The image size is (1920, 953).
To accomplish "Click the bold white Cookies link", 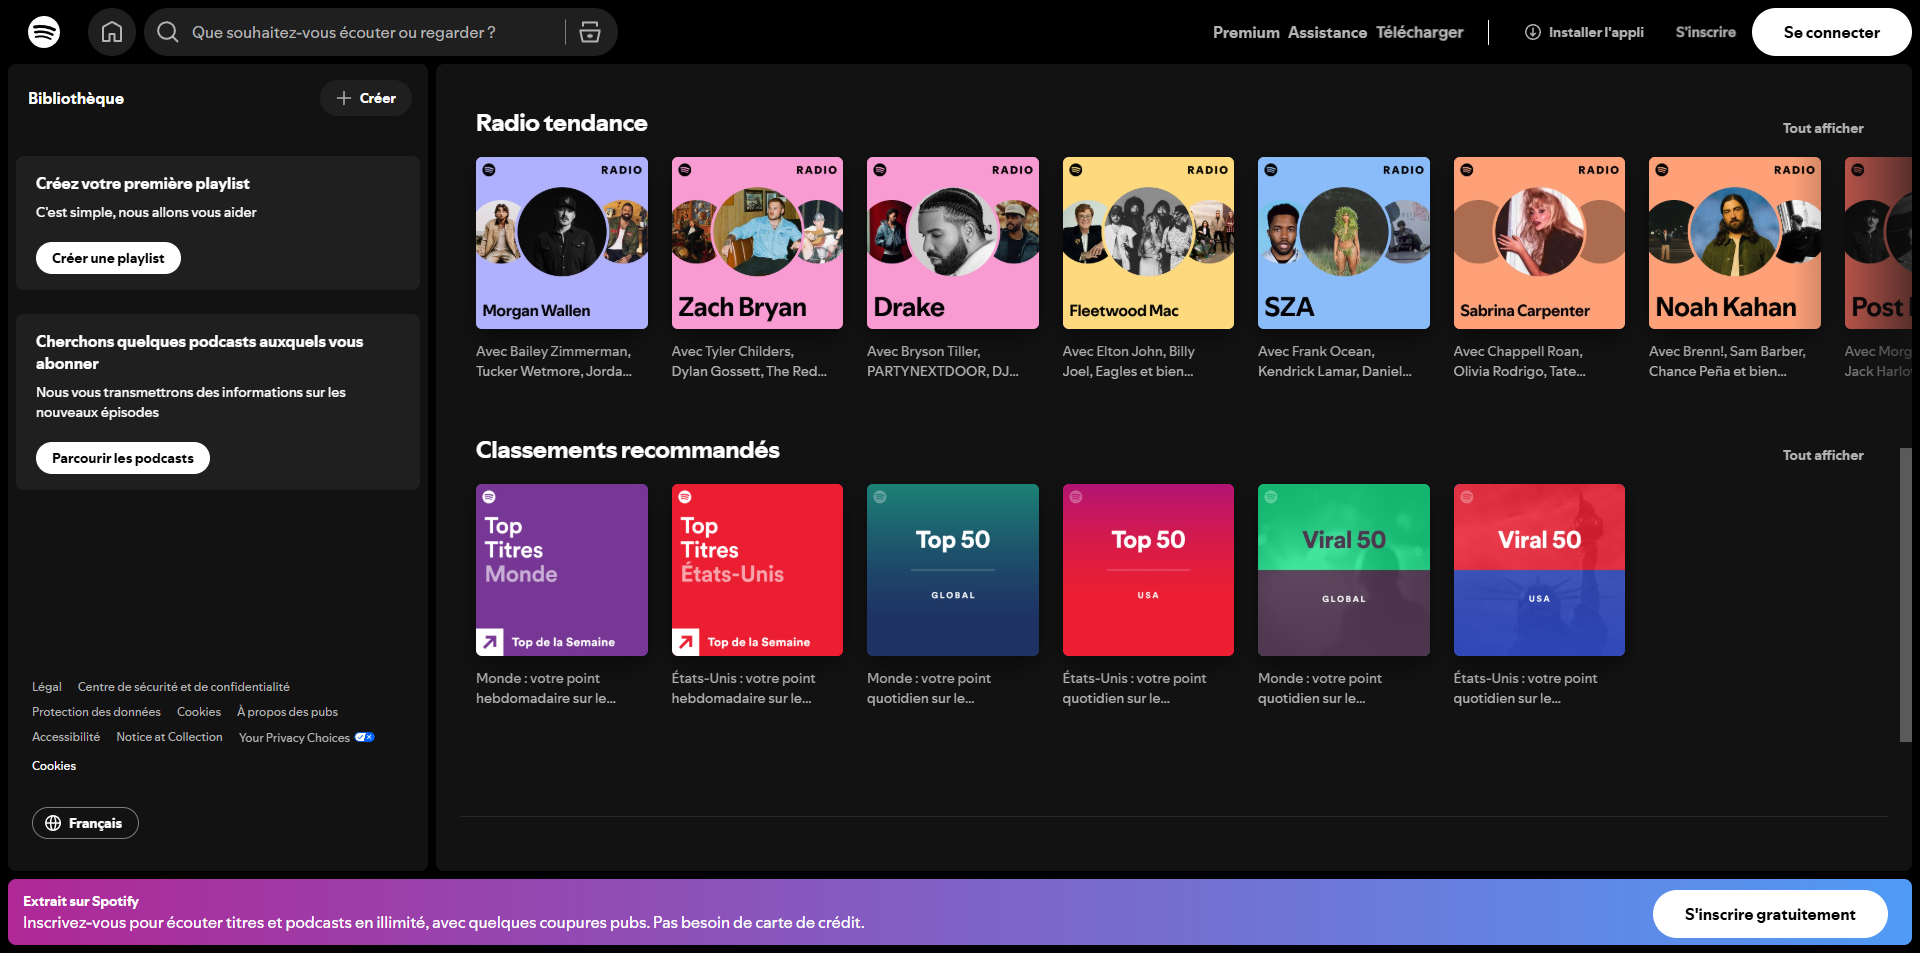I will click(54, 766).
